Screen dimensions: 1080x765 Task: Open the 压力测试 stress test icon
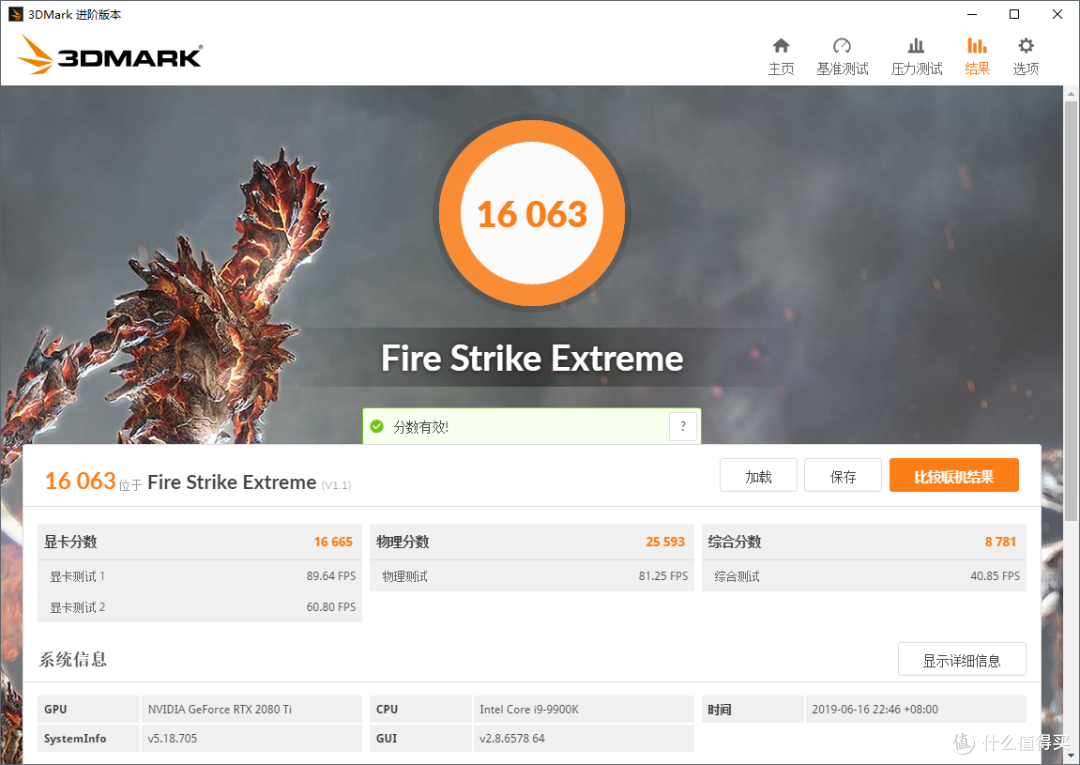[x=916, y=46]
